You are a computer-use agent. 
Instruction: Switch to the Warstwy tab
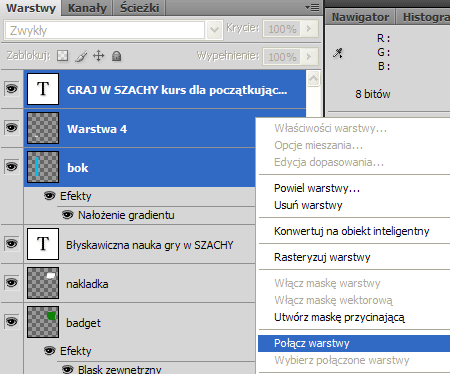pos(31,8)
